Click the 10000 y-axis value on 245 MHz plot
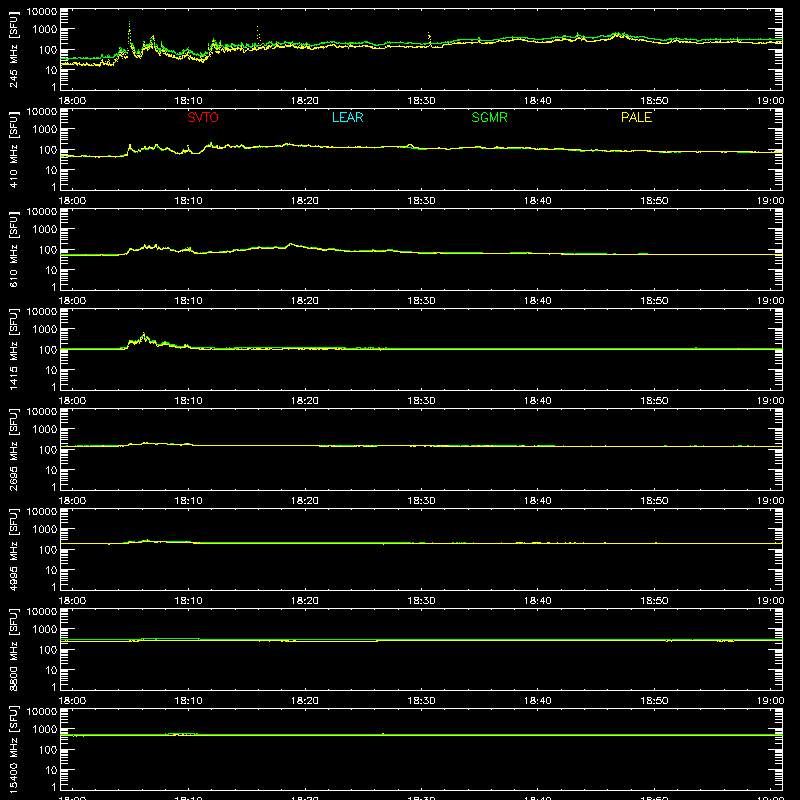800x800 pixels. point(42,12)
